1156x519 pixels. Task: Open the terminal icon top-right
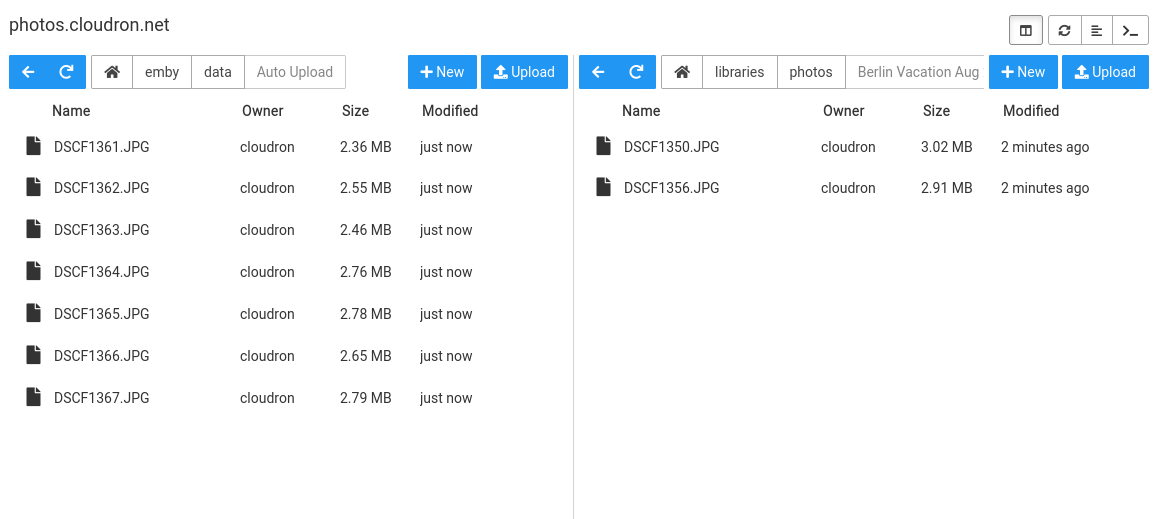pos(1129,30)
